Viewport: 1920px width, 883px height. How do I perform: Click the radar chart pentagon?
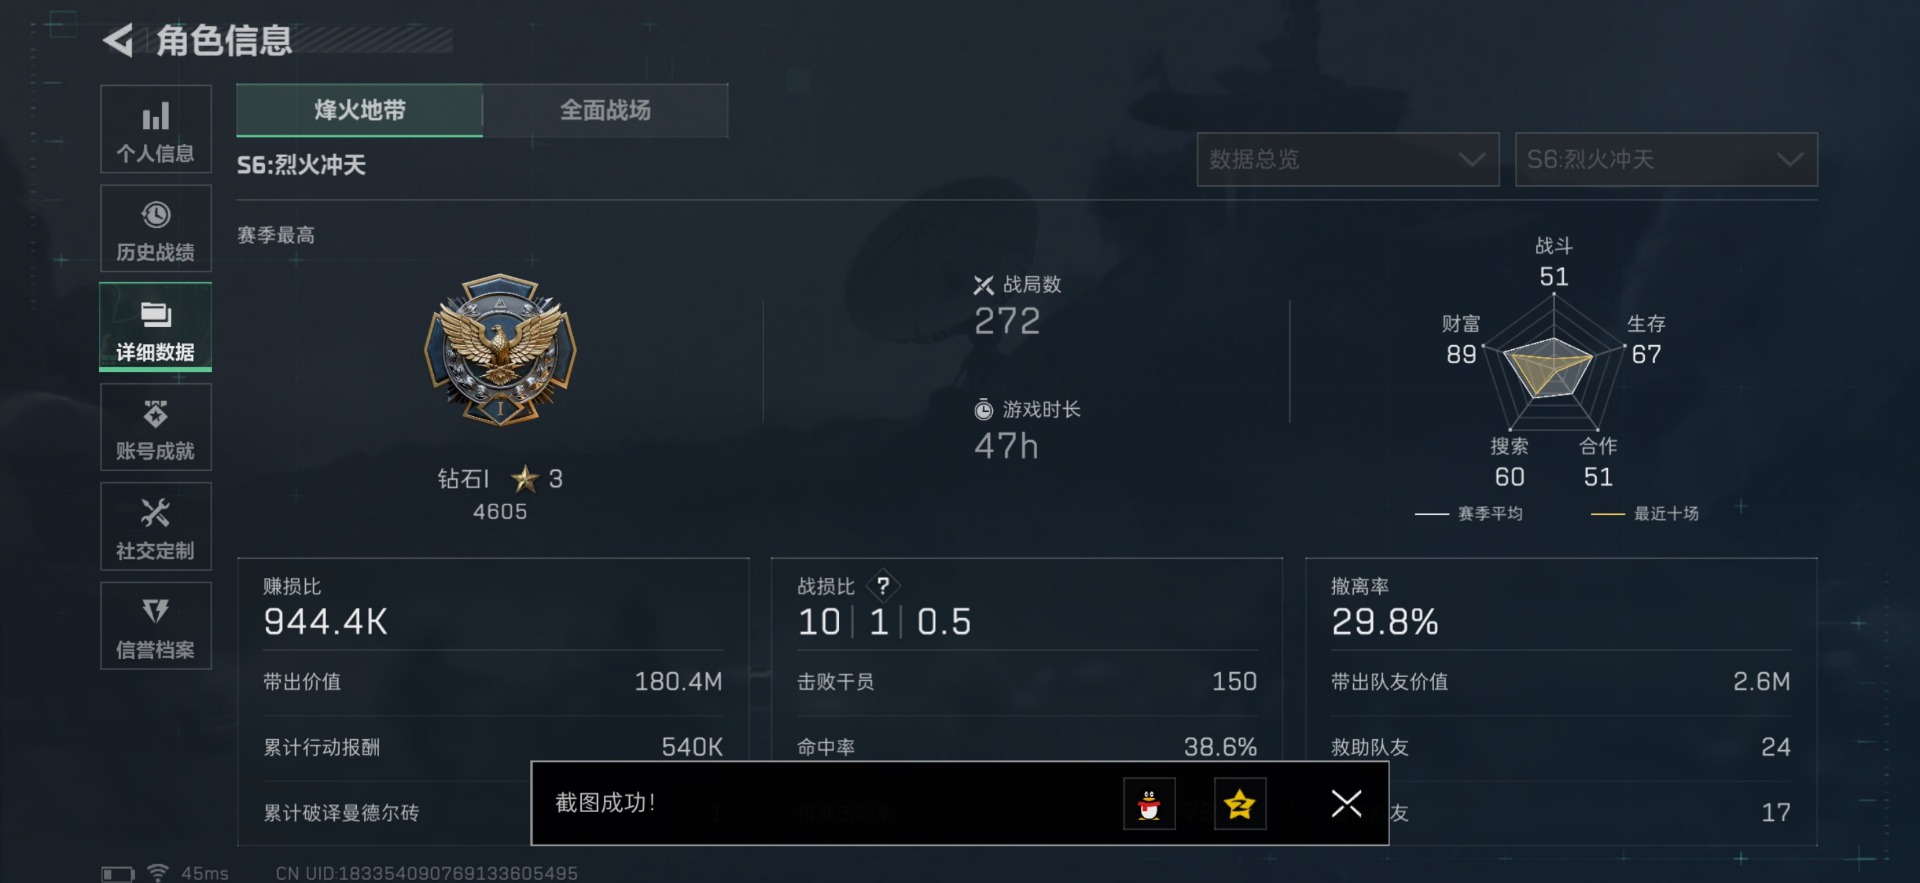point(1553,363)
